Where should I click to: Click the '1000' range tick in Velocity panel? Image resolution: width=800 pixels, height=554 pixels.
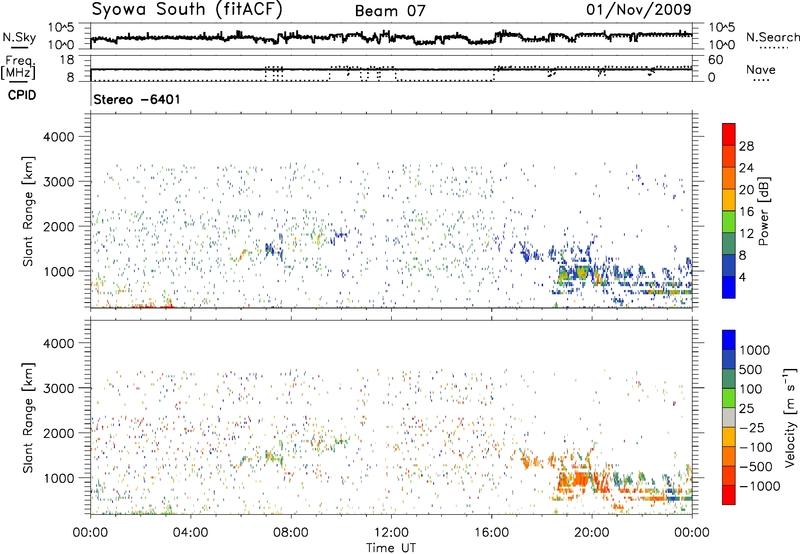pyautogui.click(x=58, y=478)
